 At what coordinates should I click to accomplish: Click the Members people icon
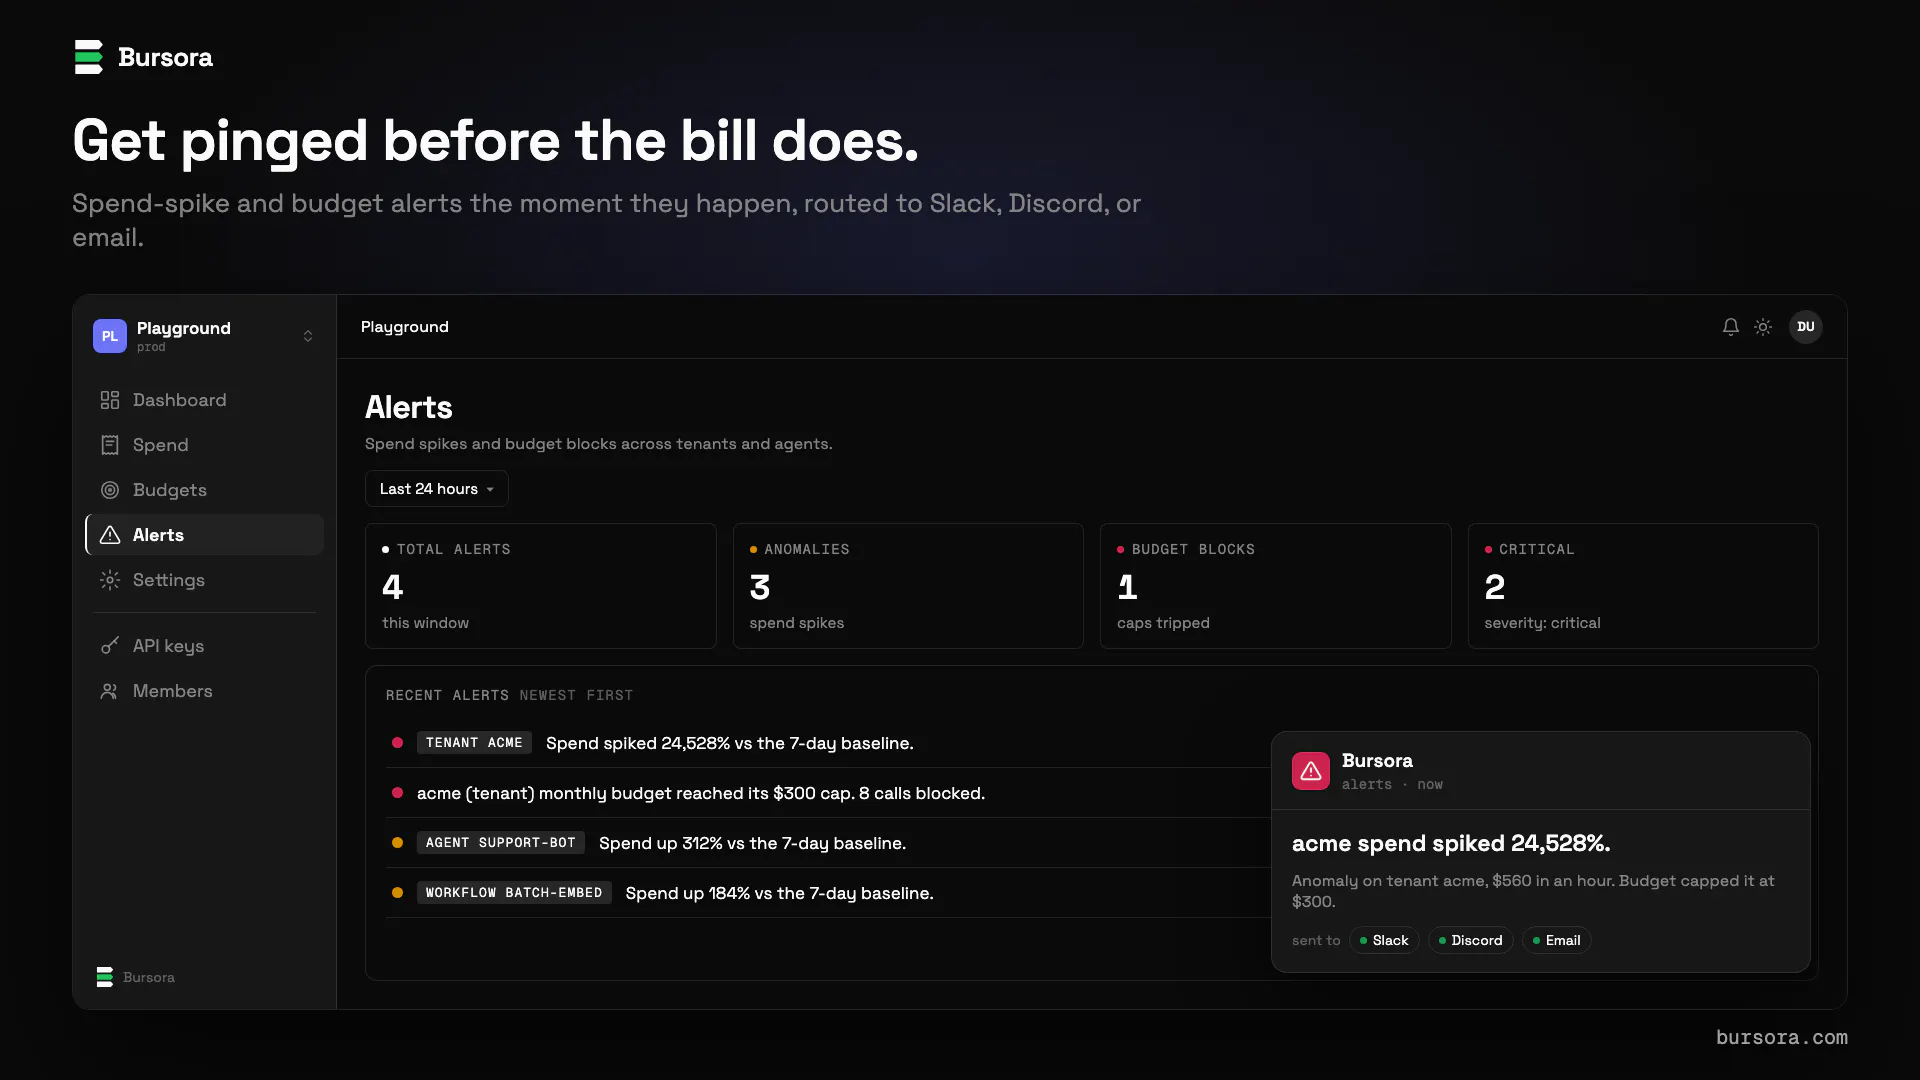point(110,691)
